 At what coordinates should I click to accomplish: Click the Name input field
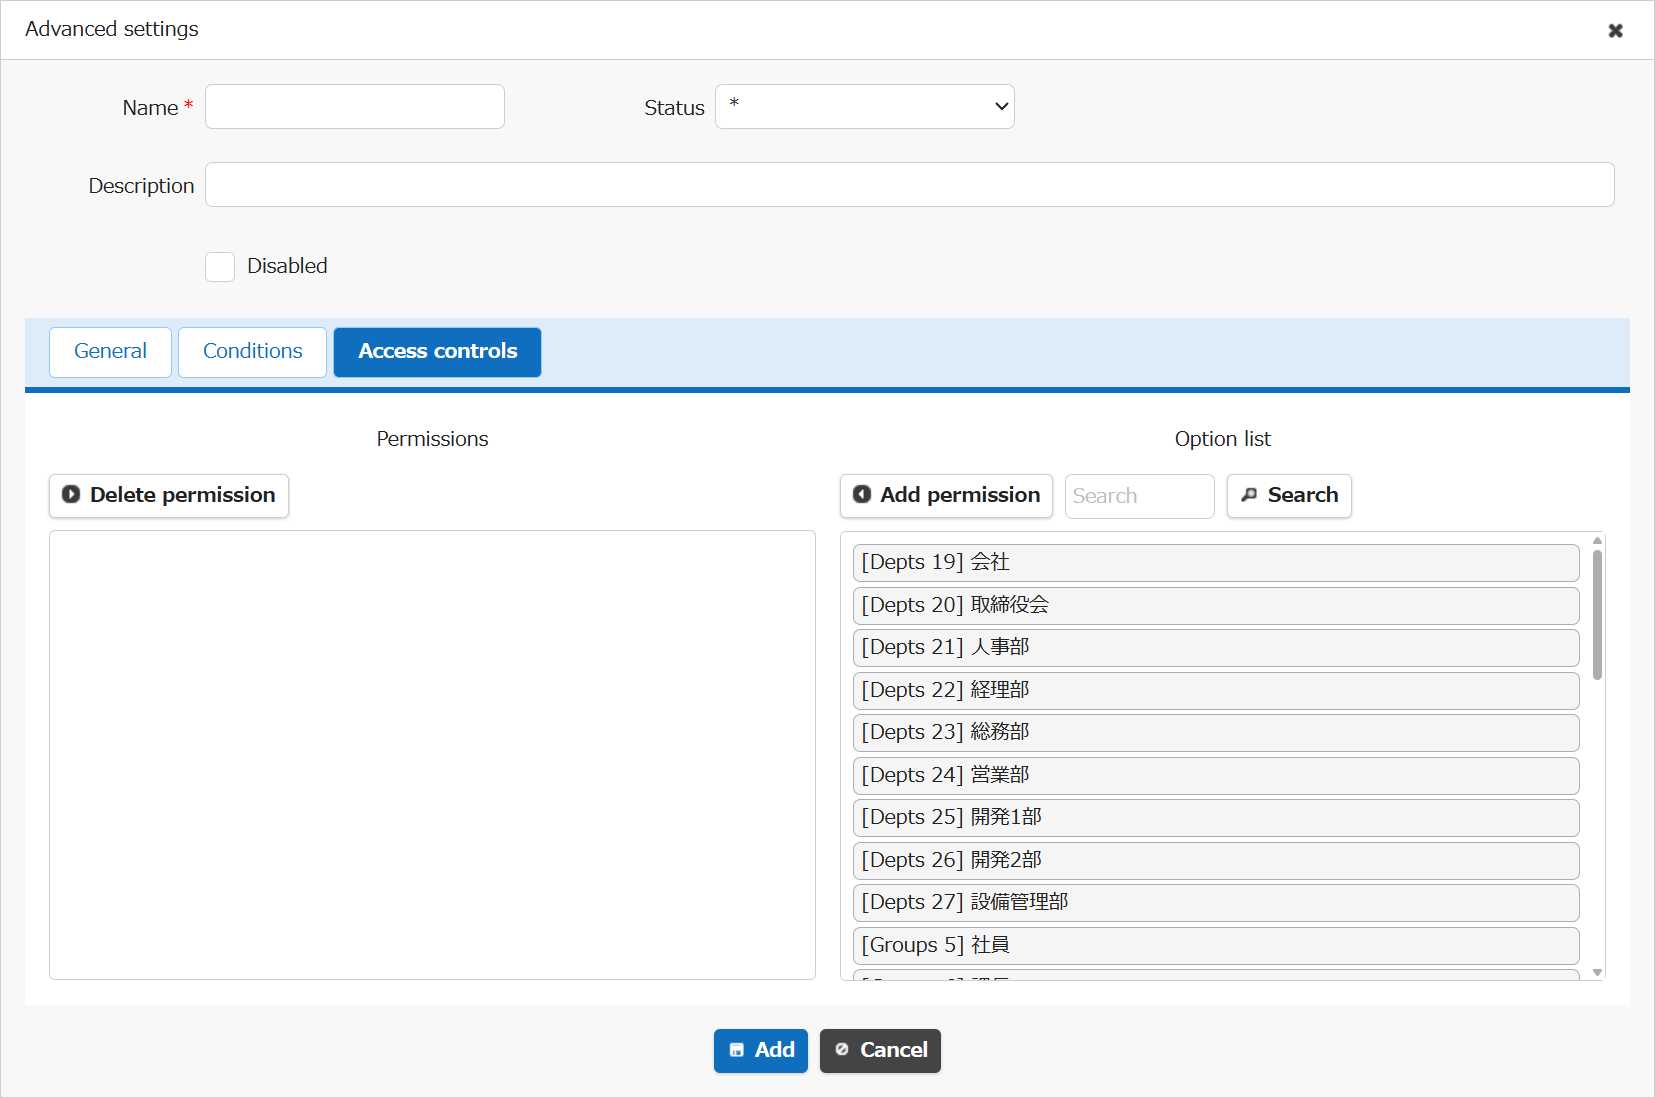pos(355,107)
